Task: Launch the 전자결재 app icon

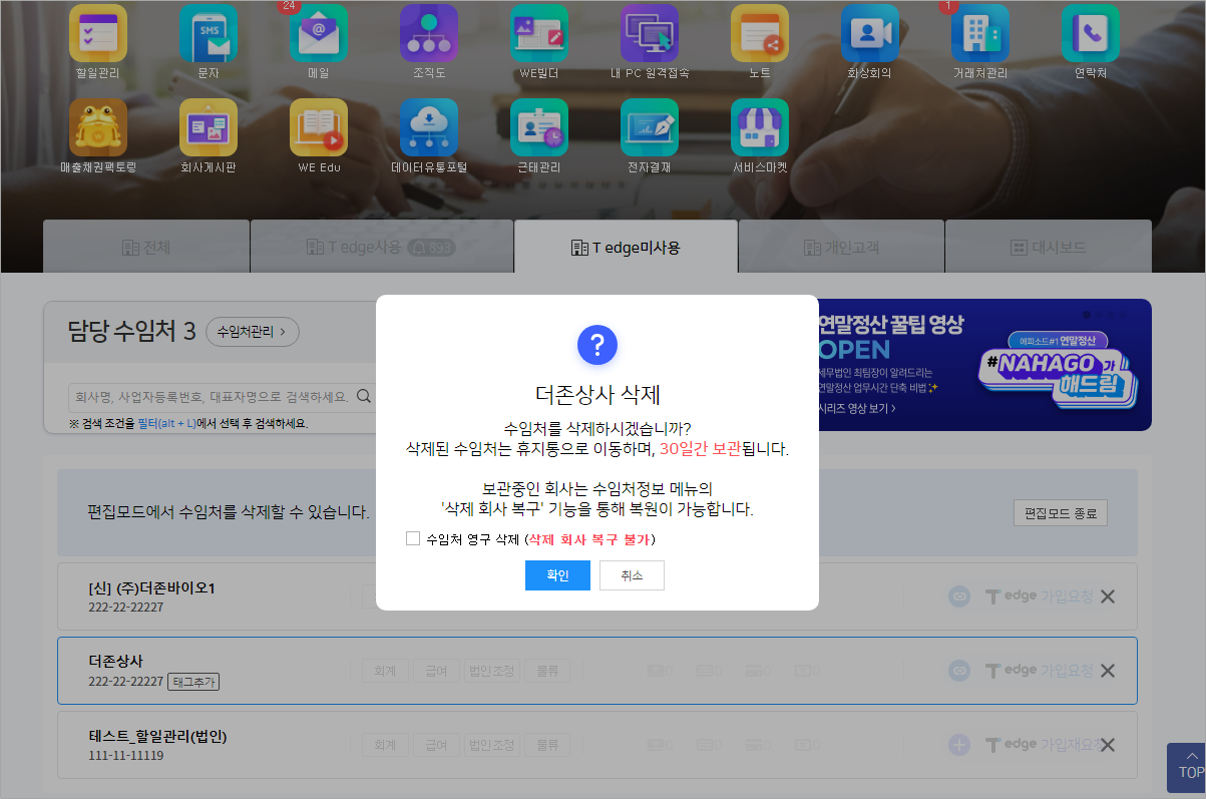Action: [649, 128]
